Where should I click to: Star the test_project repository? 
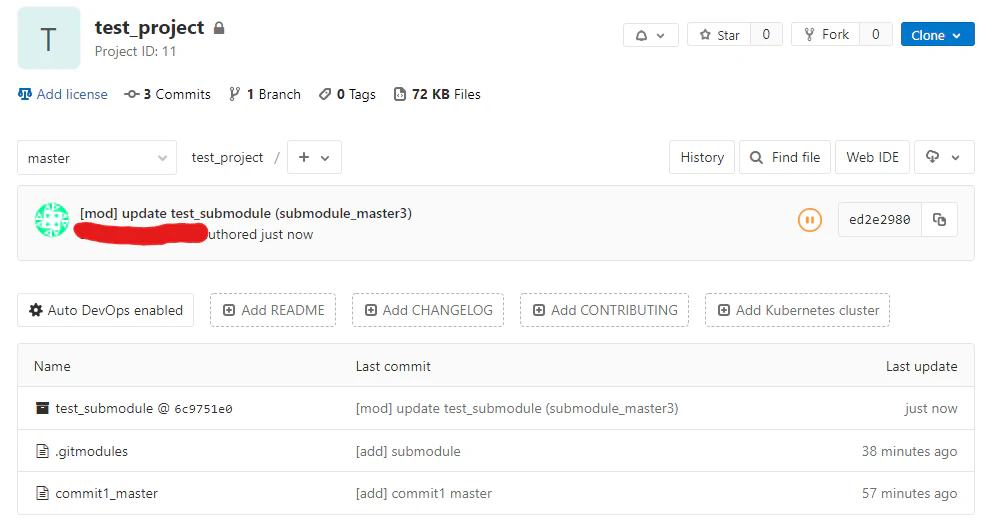click(x=719, y=35)
